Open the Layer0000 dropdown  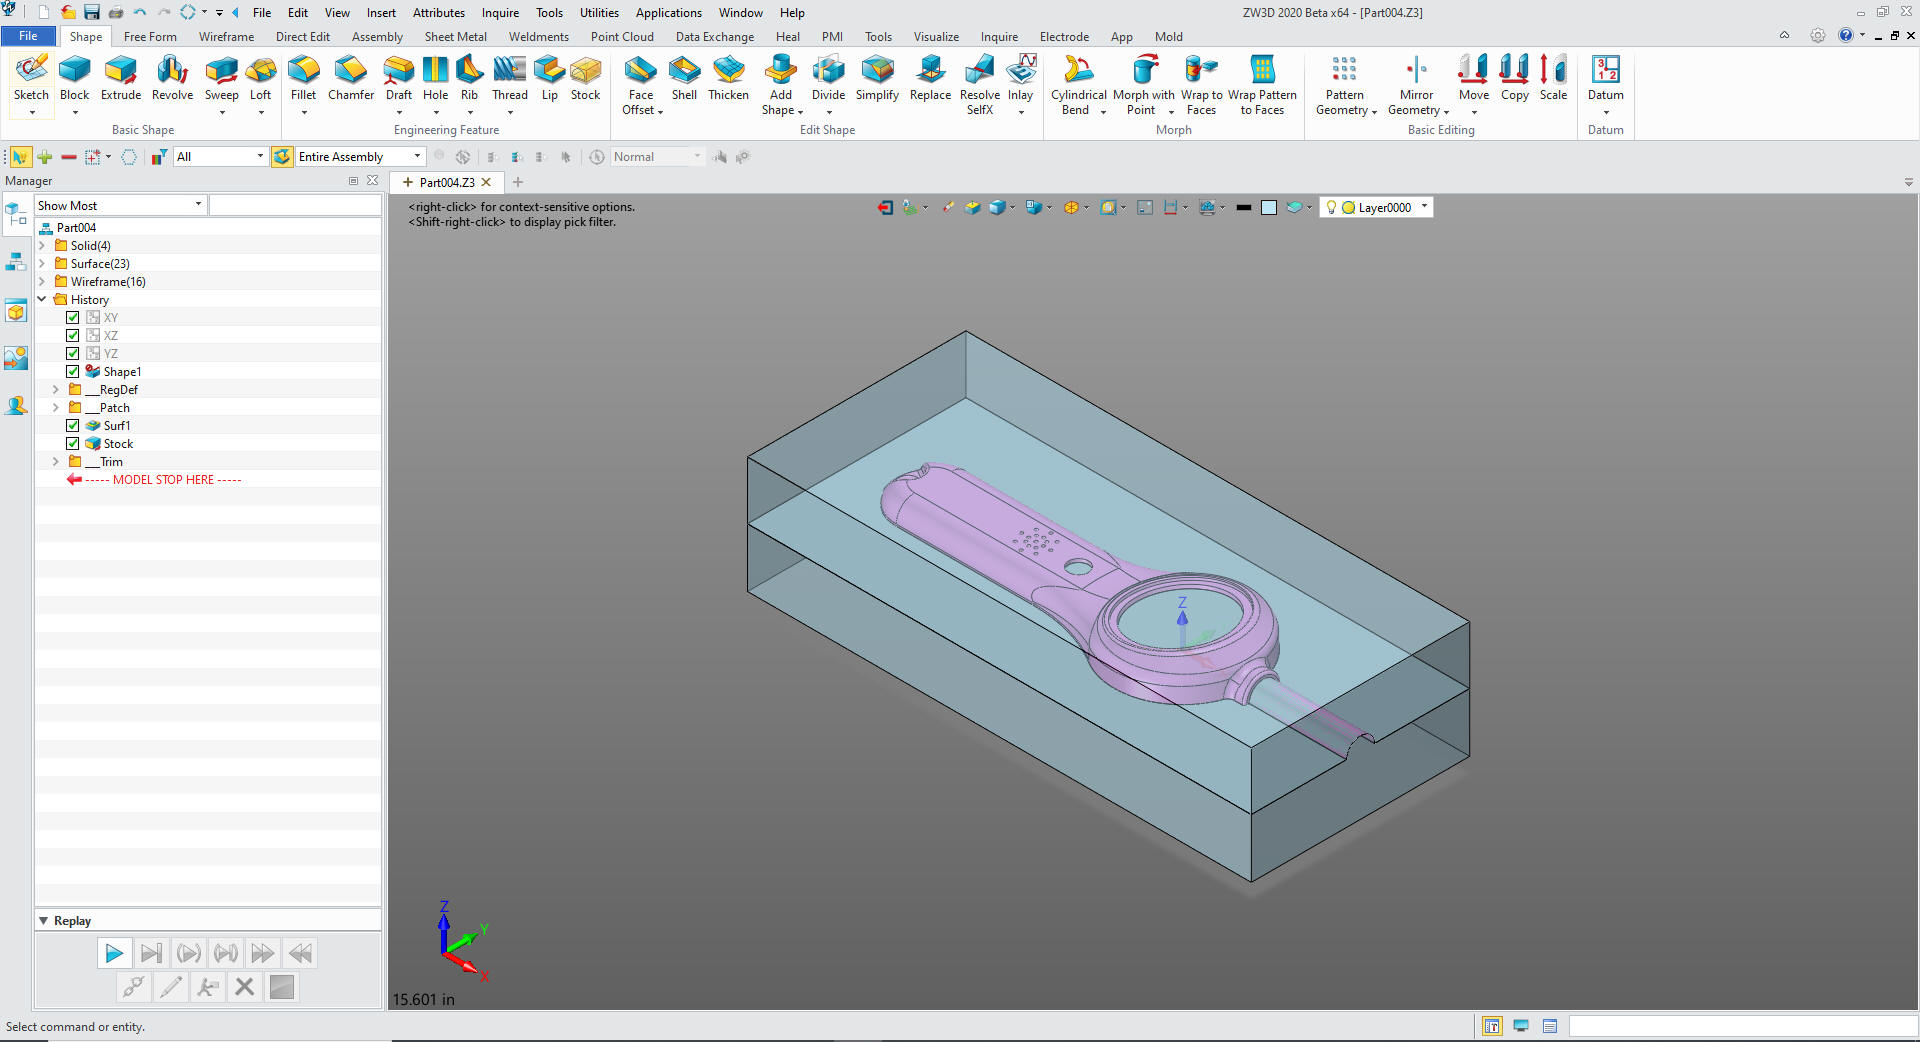click(1424, 207)
